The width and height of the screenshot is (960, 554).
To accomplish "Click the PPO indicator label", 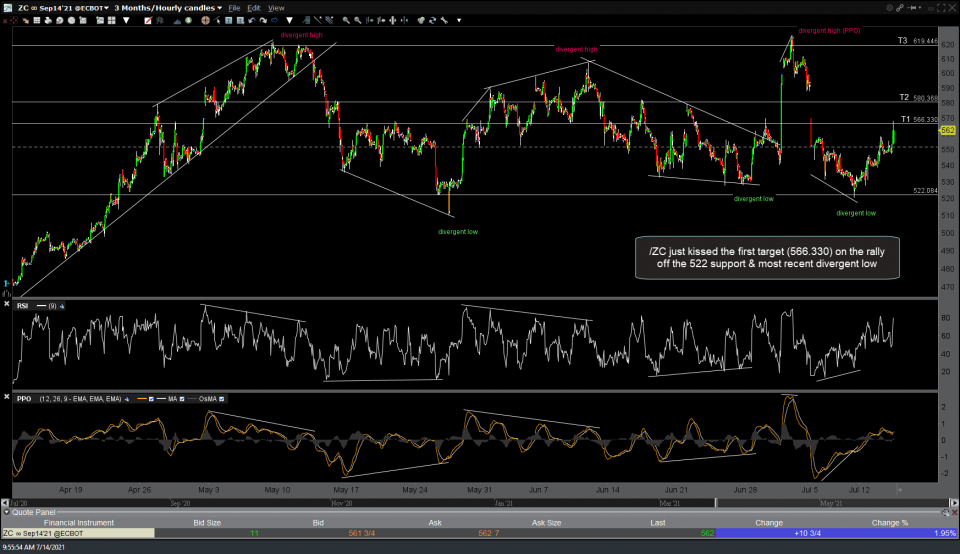I will [x=25, y=400].
